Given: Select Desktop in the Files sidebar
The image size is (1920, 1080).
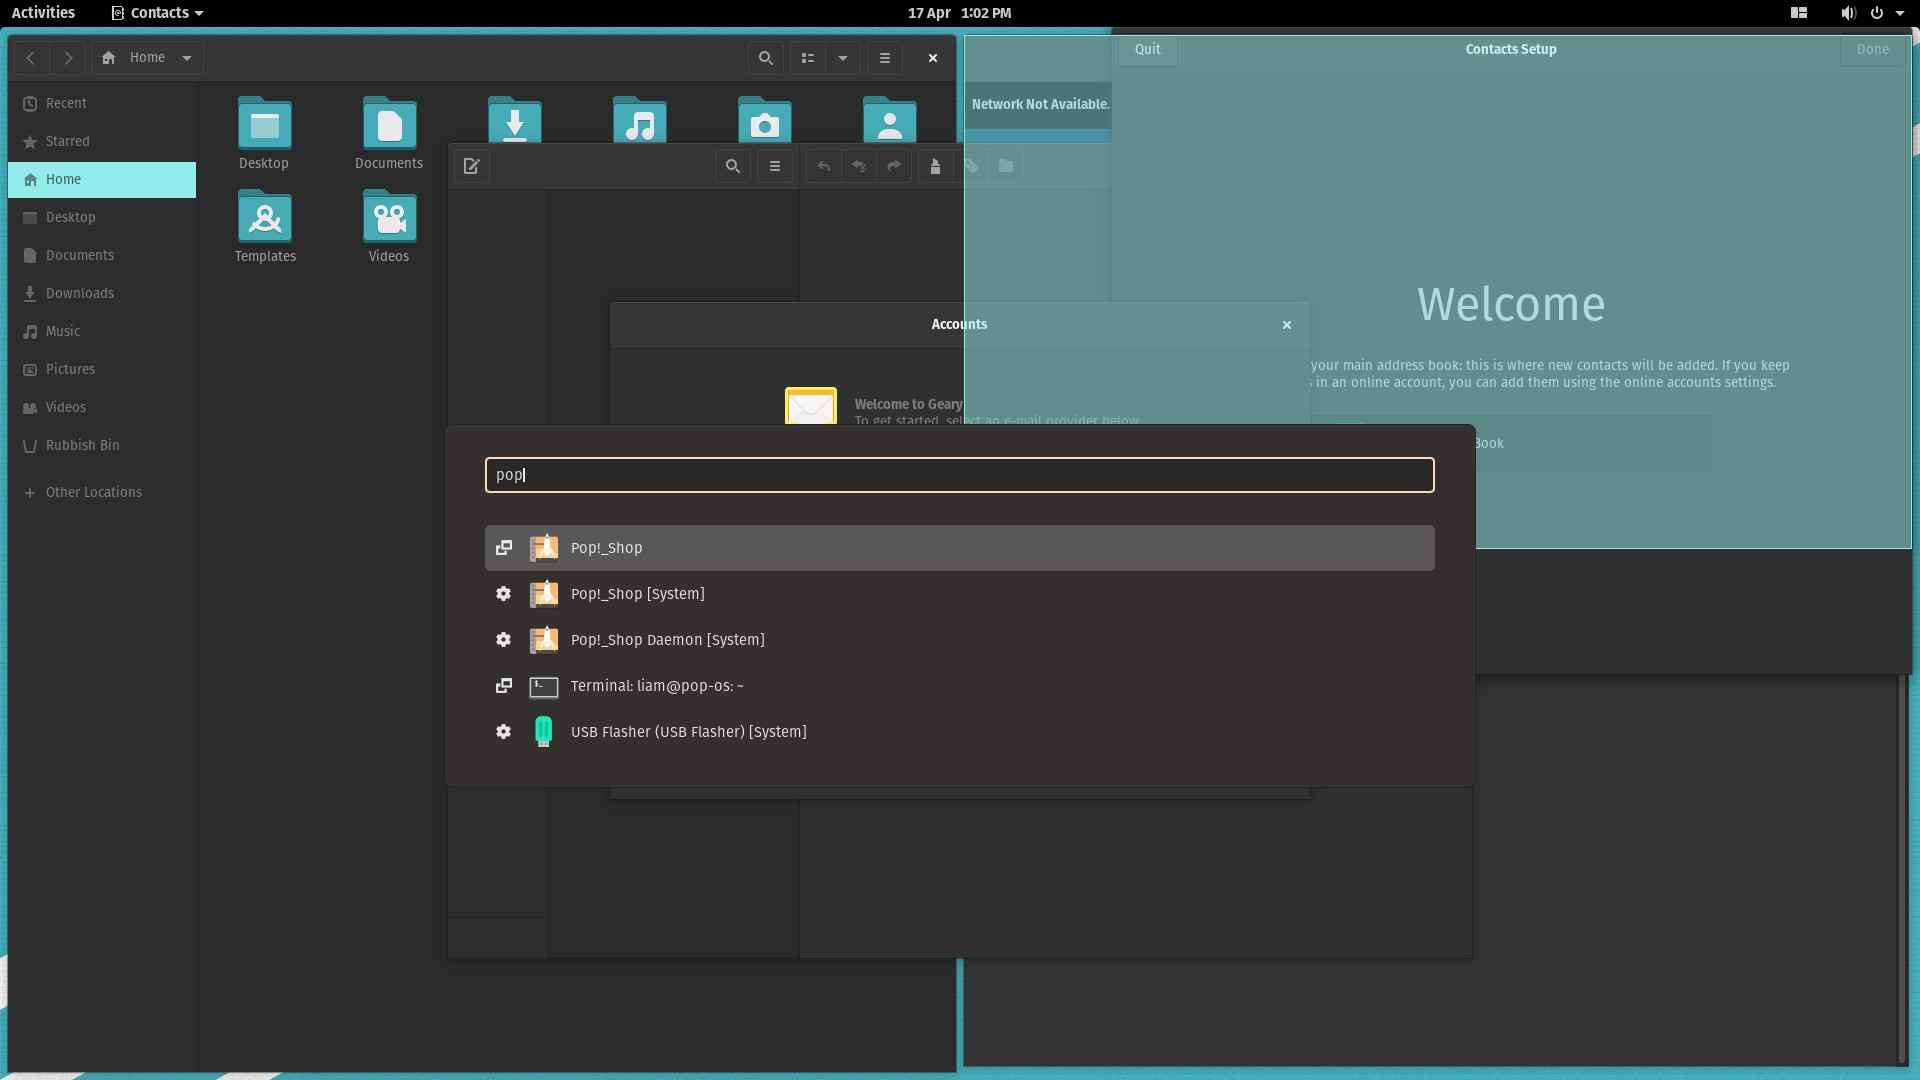Looking at the screenshot, I should 102,218.
